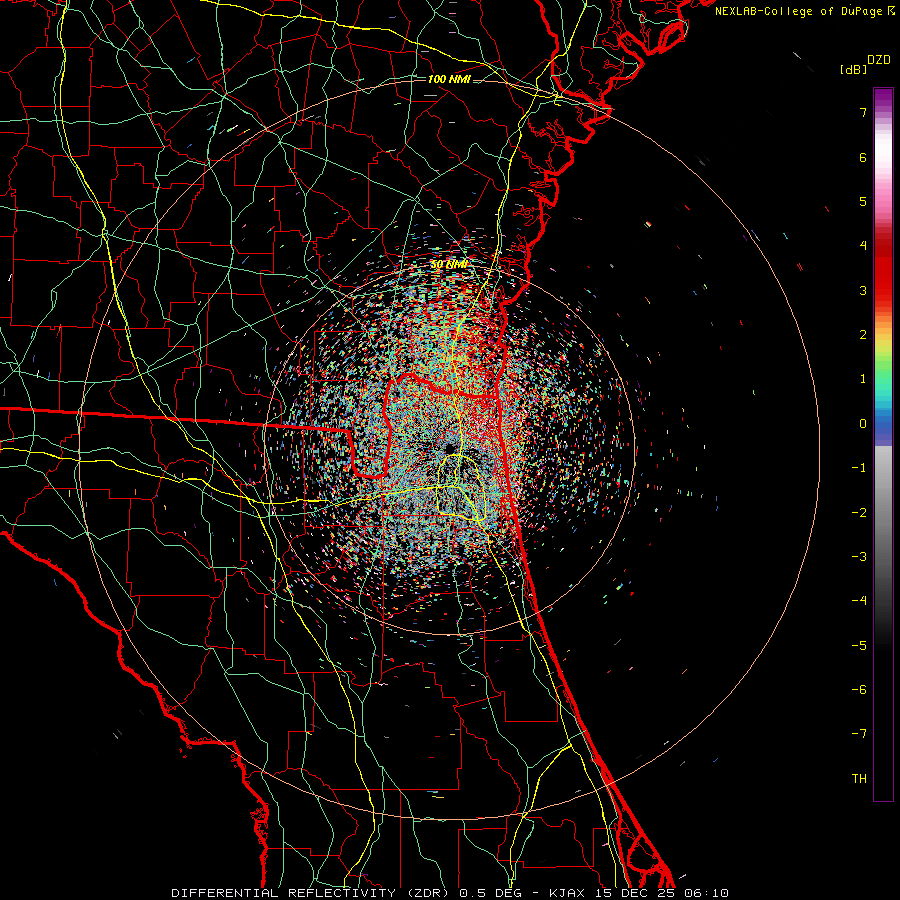Select the -1 dB scale label
This screenshot has width=900, height=900.
[859, 468]
